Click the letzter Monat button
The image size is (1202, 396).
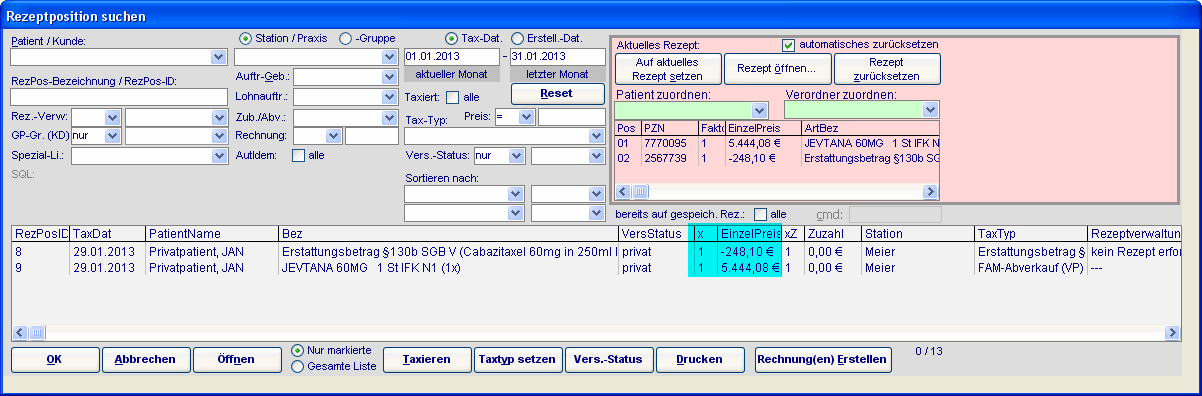[557, 74]
